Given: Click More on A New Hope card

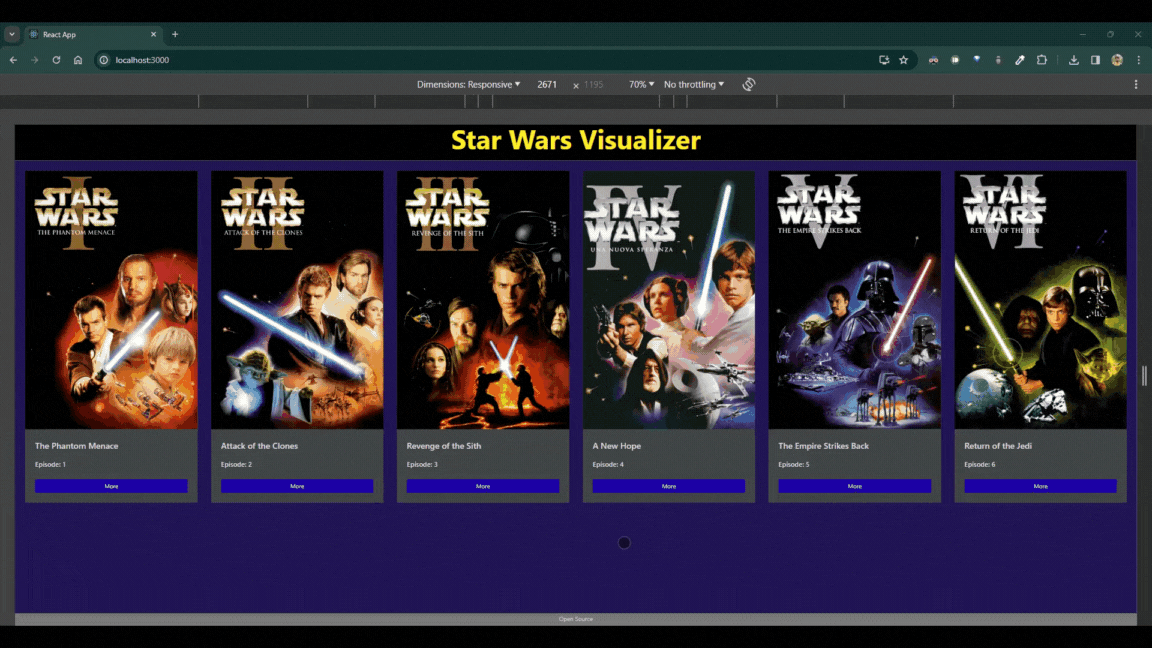Looking at the screenshot, I should 669,486.
